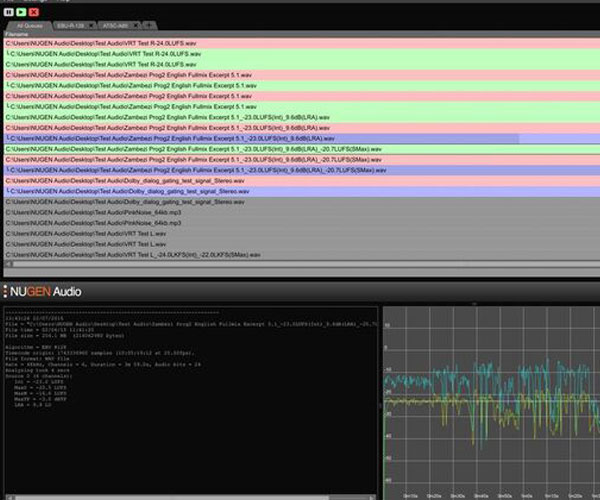Select pink Dolby_dialog_gating_test_signal_Stereo.wav row
Viewport: 600px width, 500px height.
pos(302,181)
